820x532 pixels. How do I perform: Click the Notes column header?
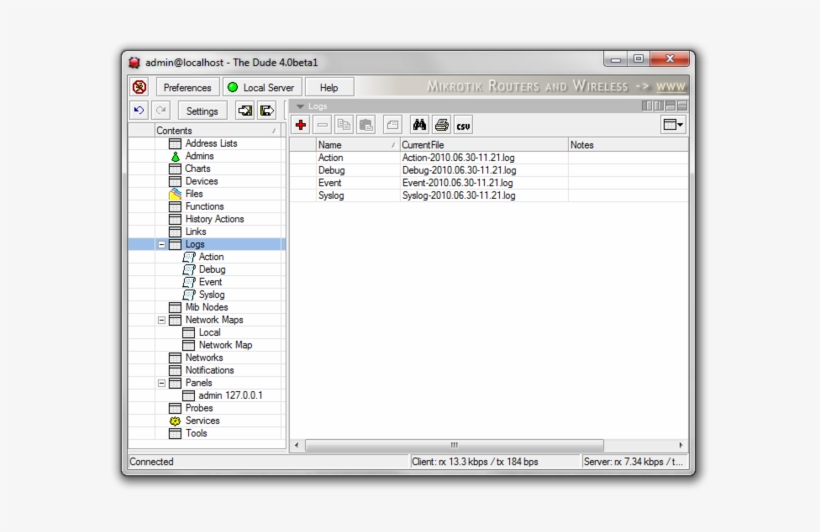click(628, 145)
